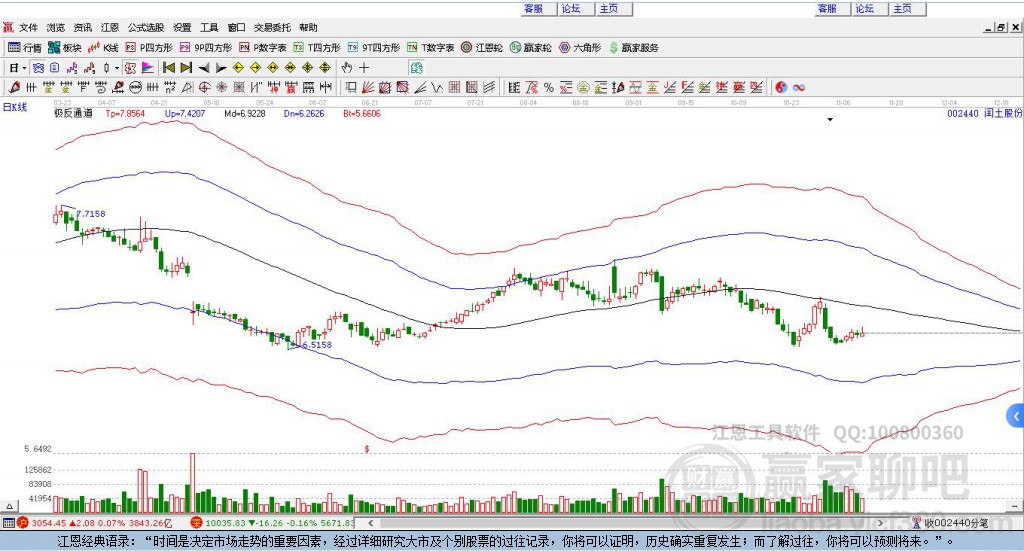The width and height of the screenshot is (1024, 551).
Task: Click the right 主页 link
Action: (902, 8)
